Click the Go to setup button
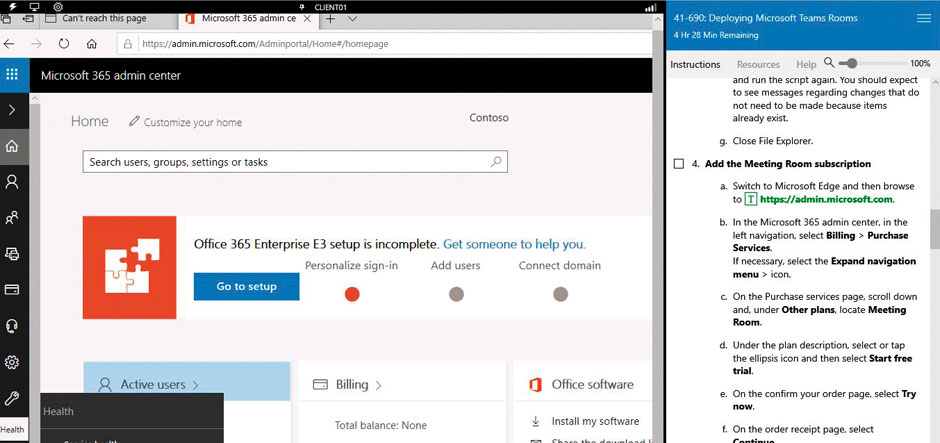The height and width of the screenshot is (443, 940). 246,286
